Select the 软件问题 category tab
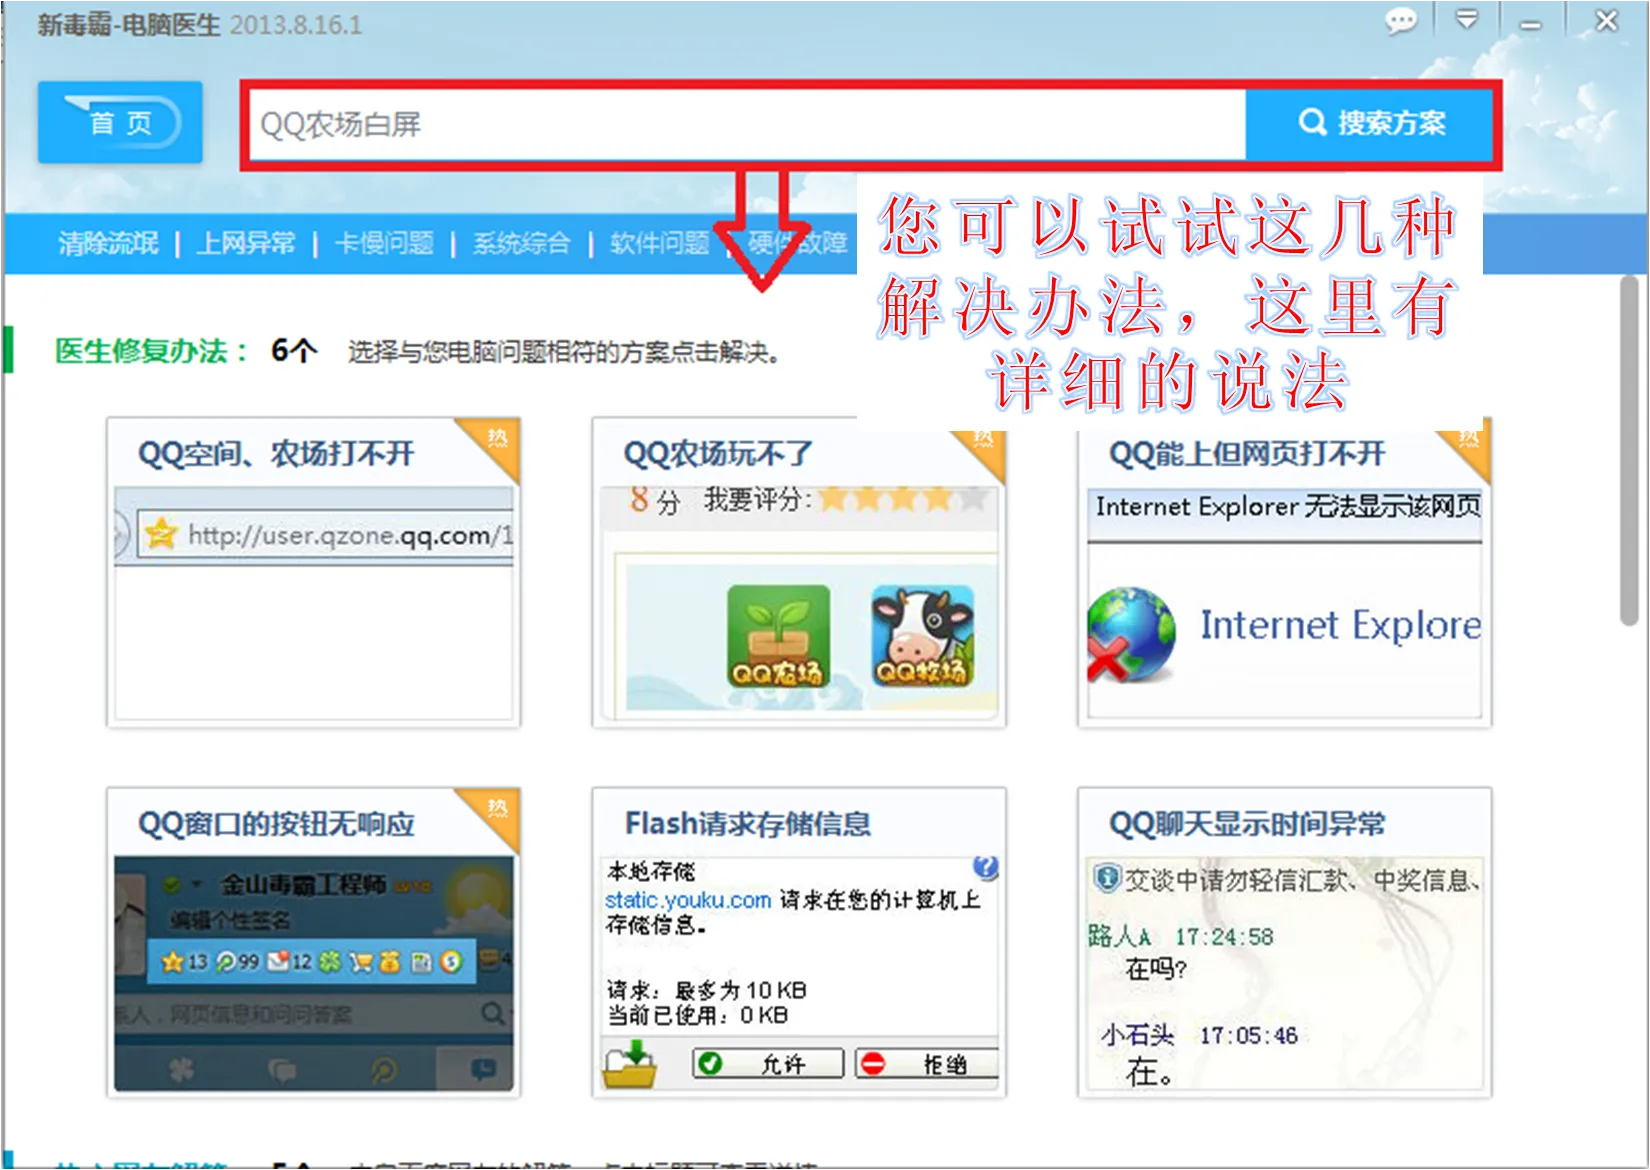The image size is (1650, 1170). click(660, 243)
